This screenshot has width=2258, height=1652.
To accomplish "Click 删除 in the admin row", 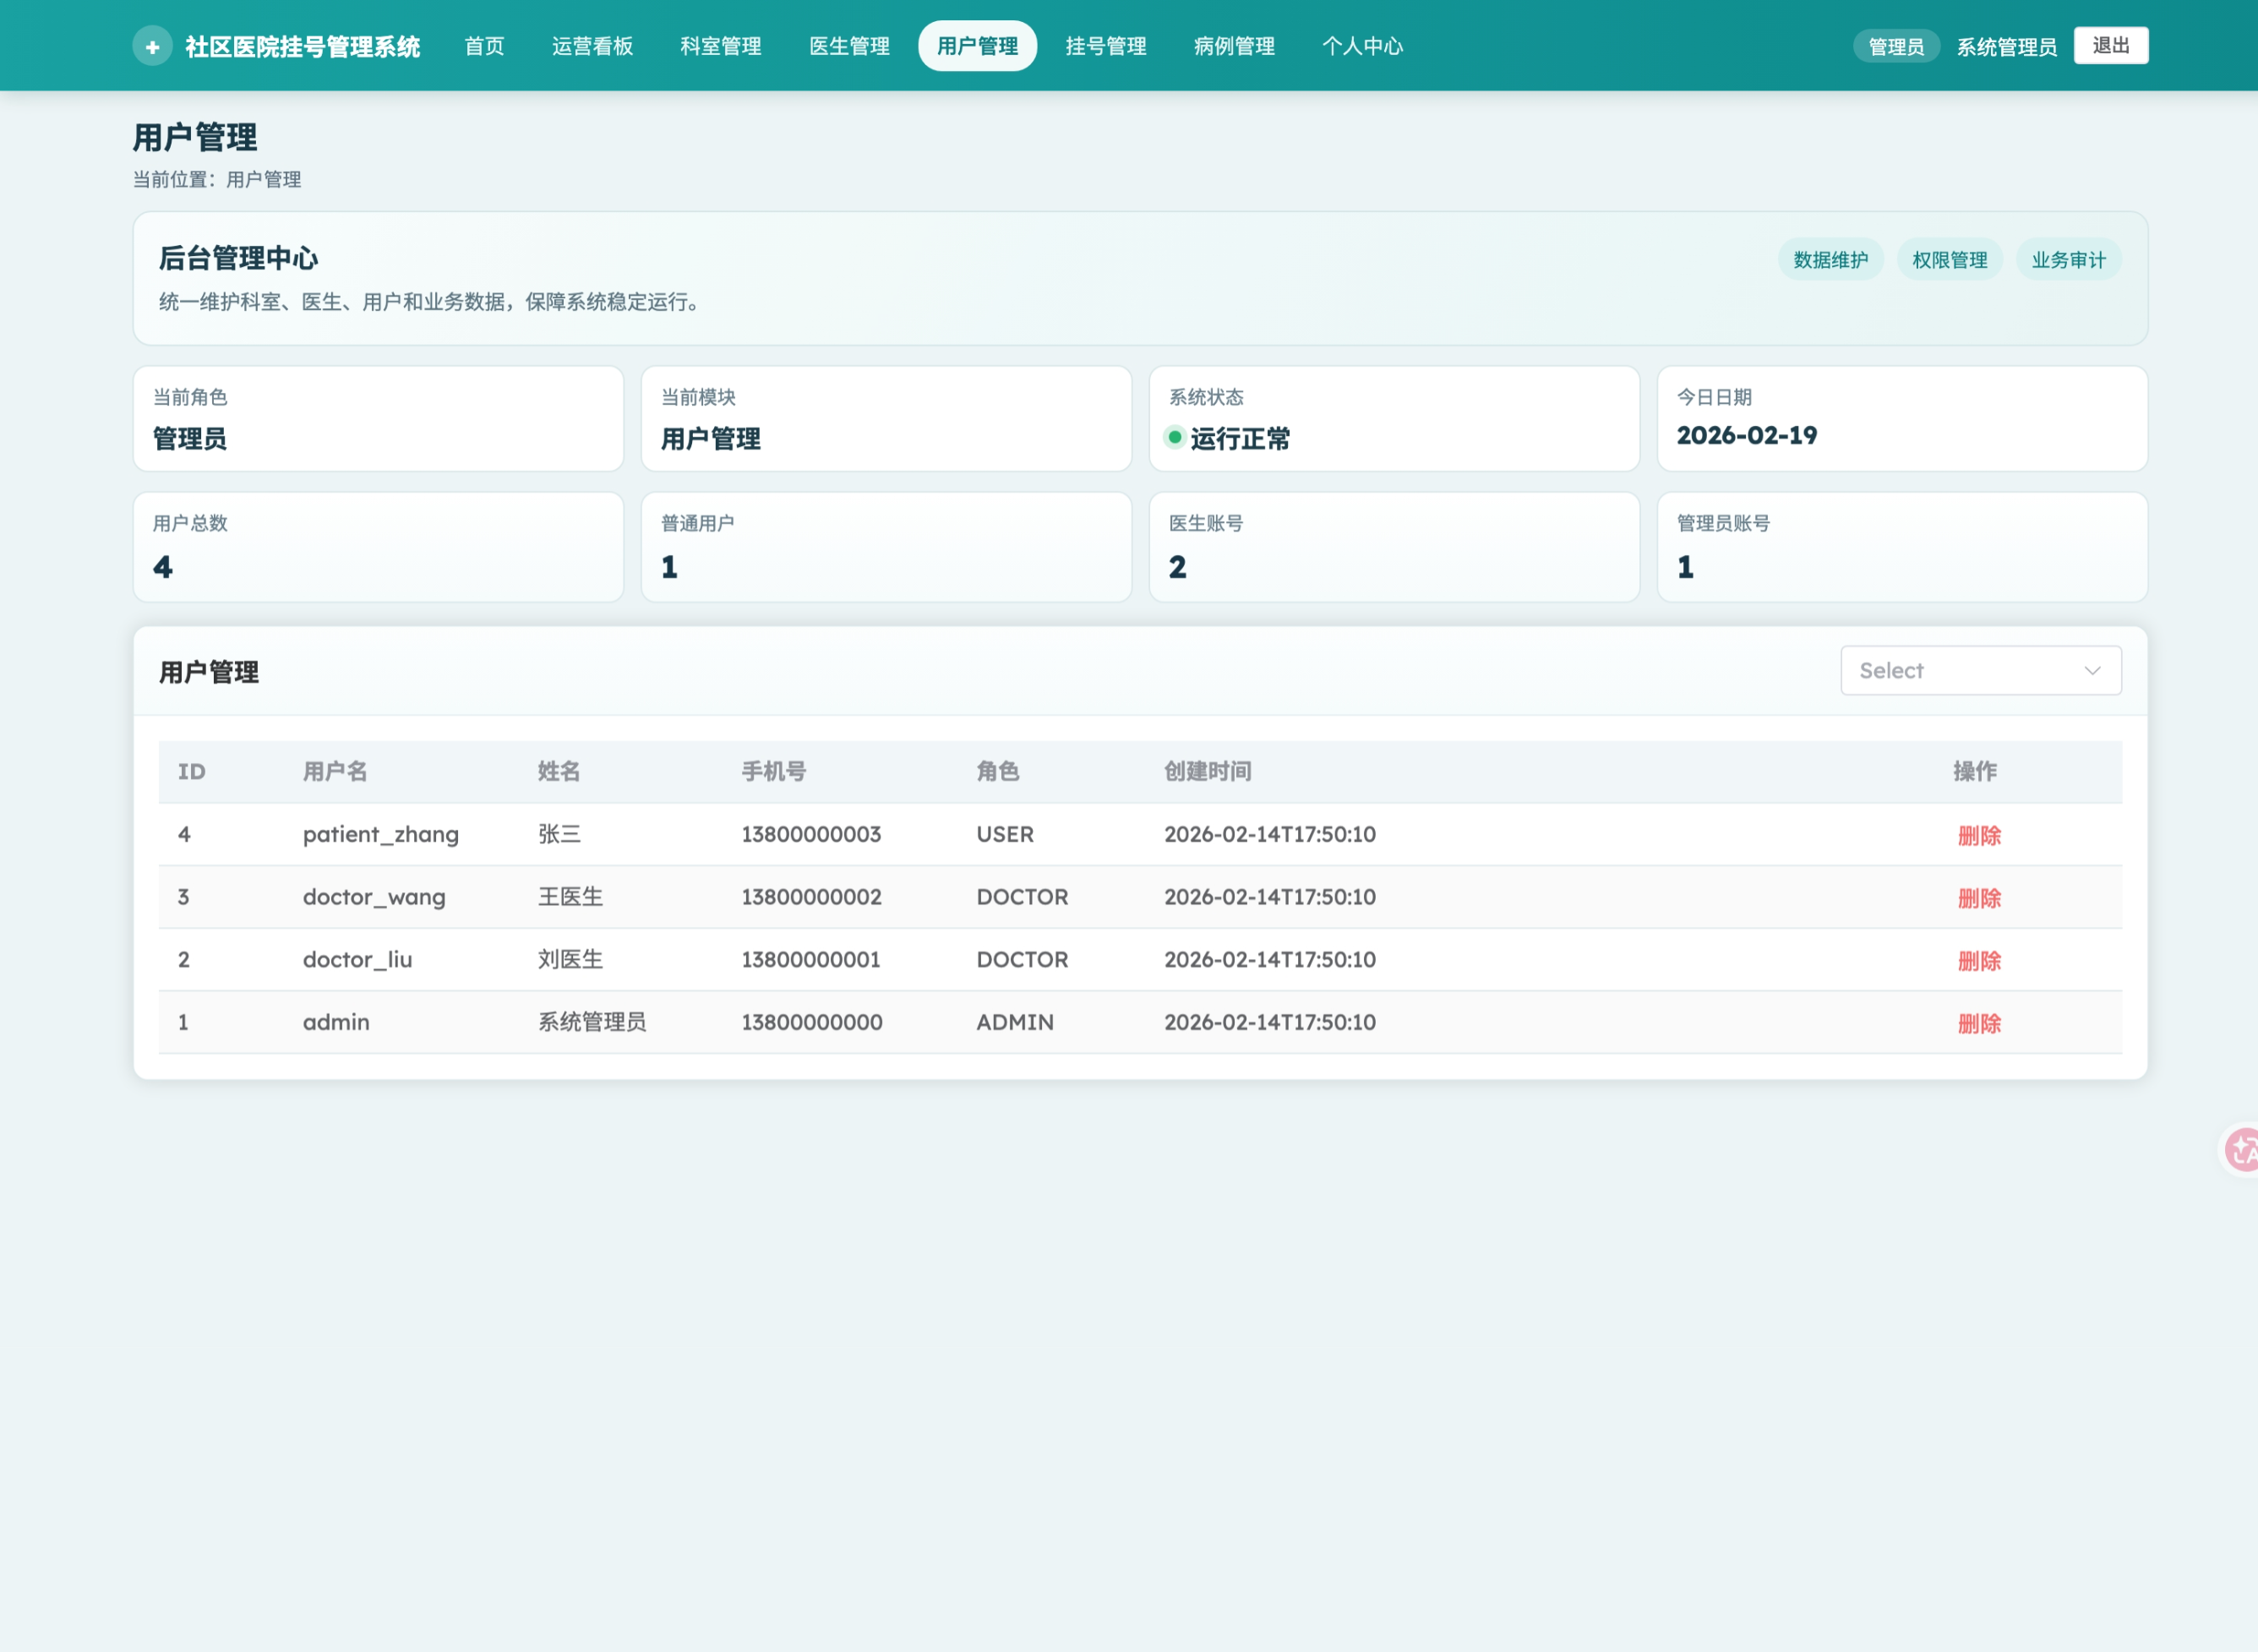I will (x=1978, y=1023).
